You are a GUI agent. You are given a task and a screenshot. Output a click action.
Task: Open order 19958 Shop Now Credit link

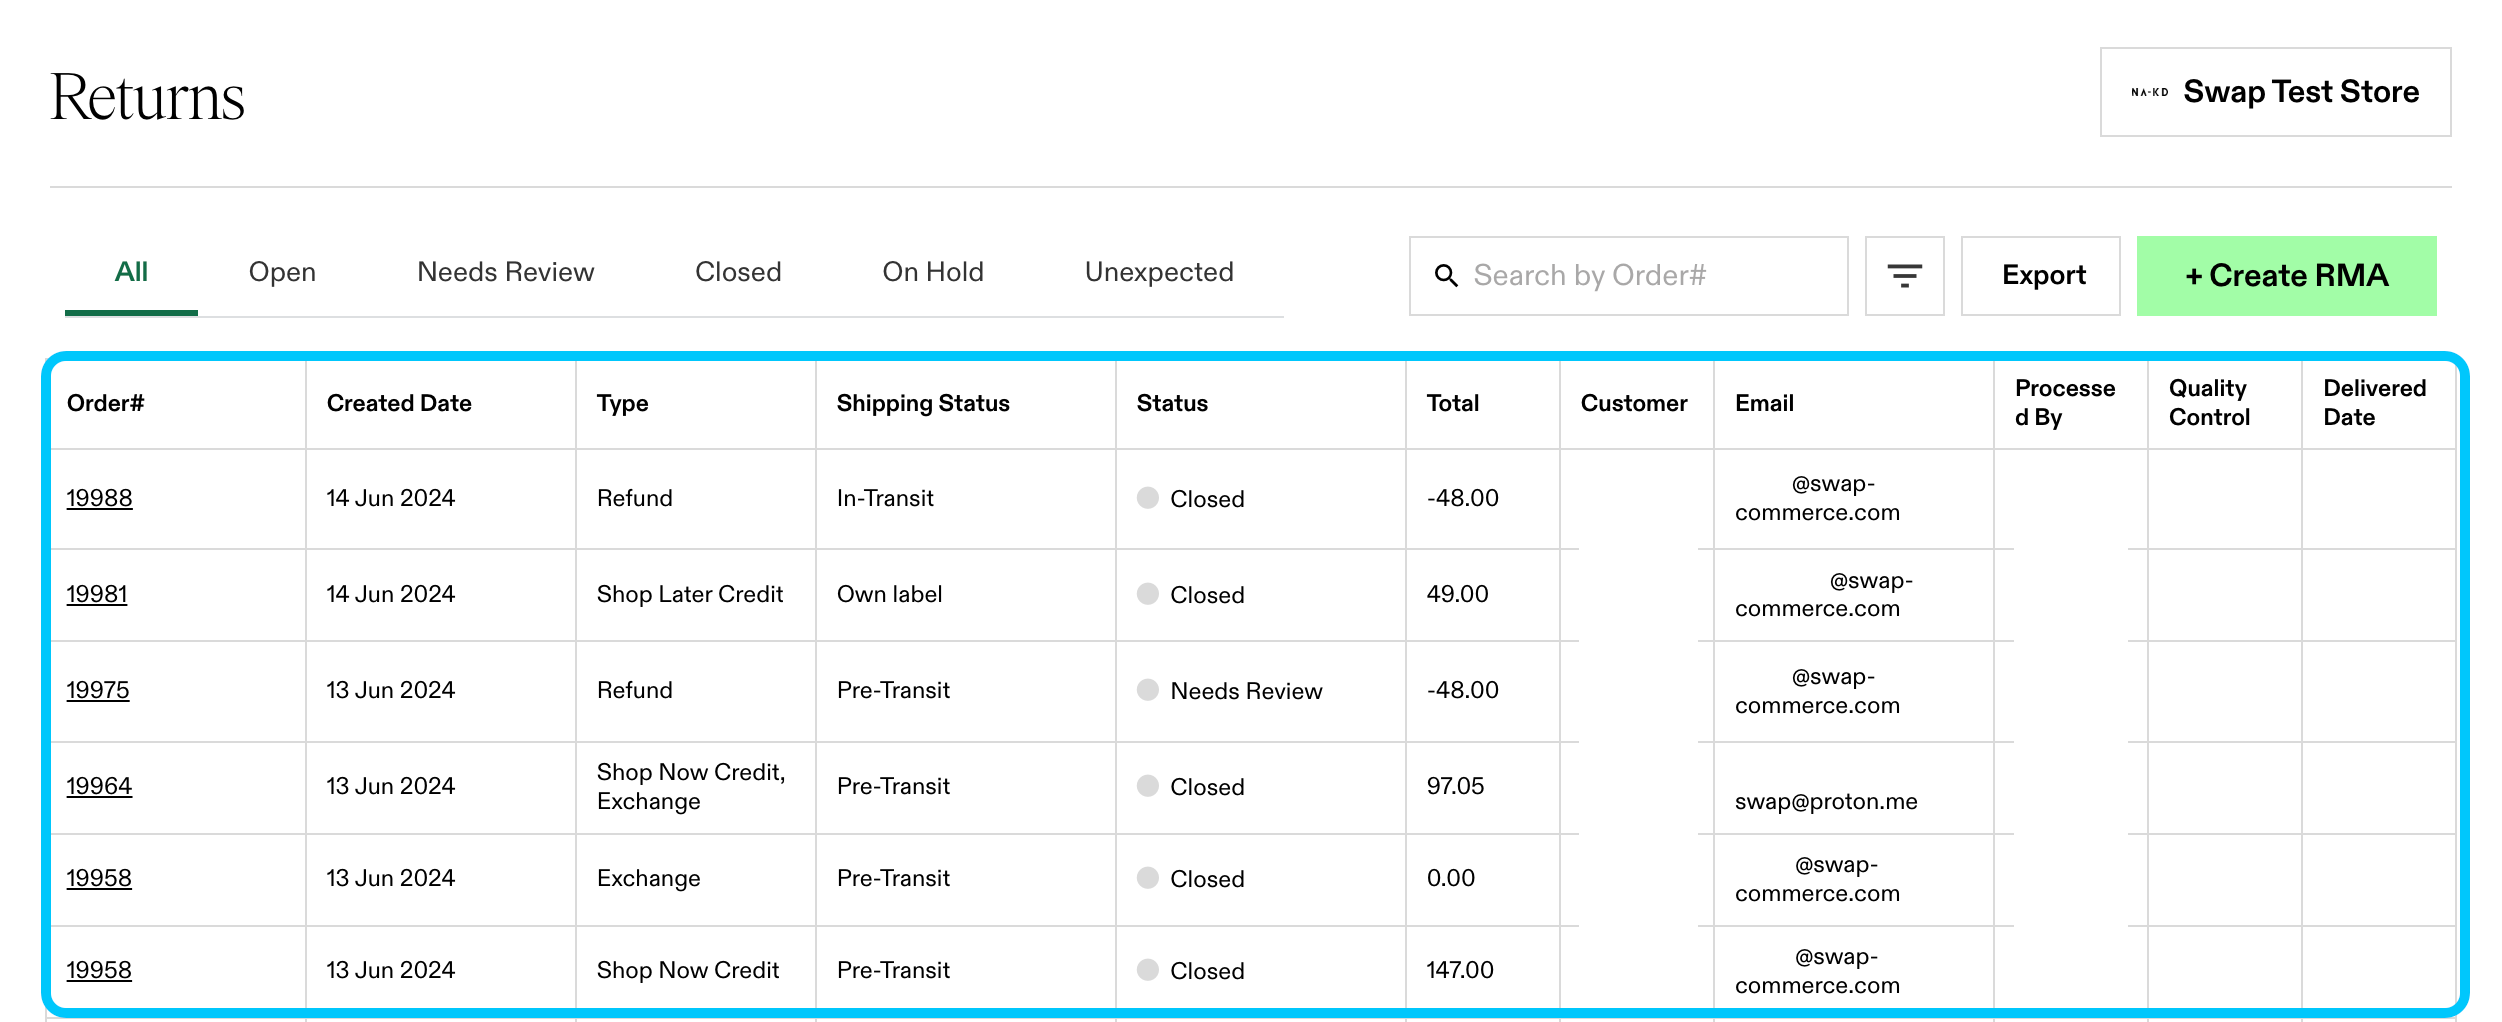pyautogui.click(x=99, y=970)
